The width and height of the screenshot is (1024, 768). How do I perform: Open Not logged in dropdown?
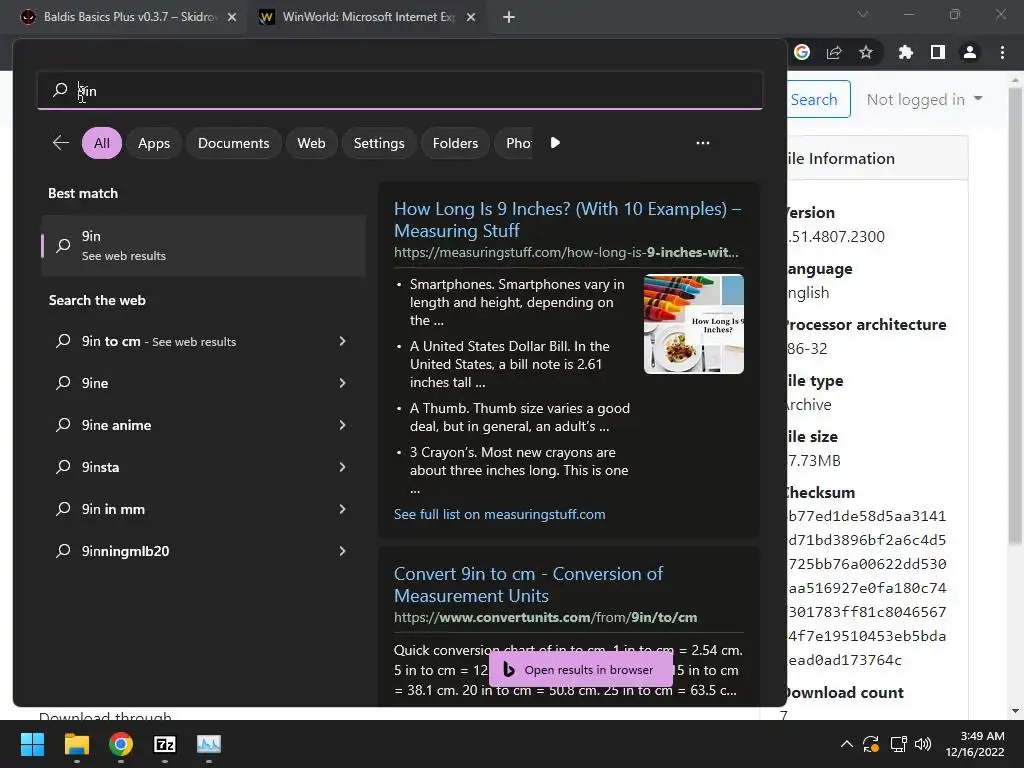click(924, 99)
